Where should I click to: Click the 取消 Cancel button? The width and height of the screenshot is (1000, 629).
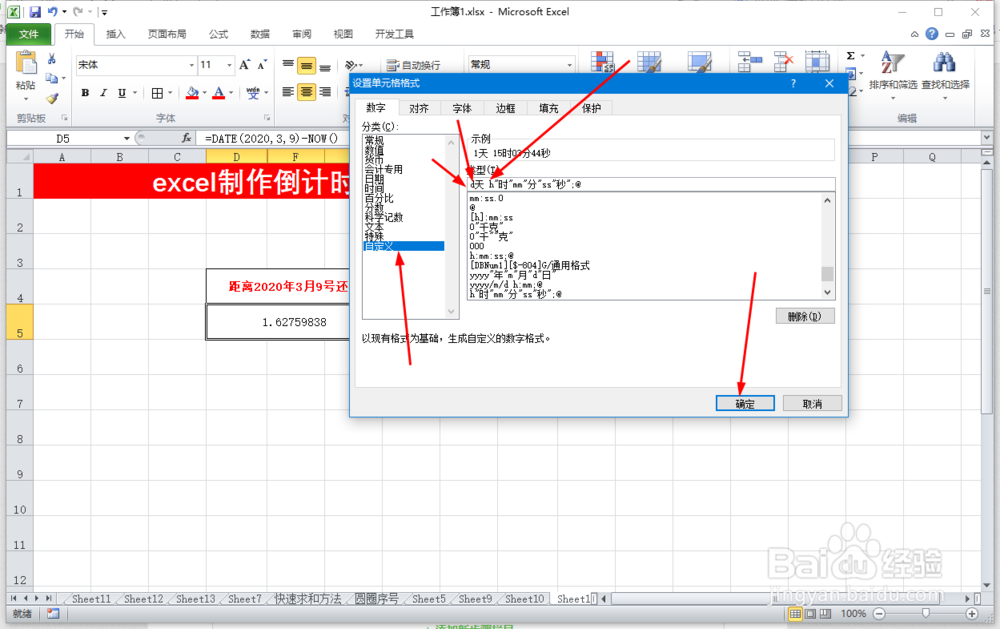(x=812, y=404)
